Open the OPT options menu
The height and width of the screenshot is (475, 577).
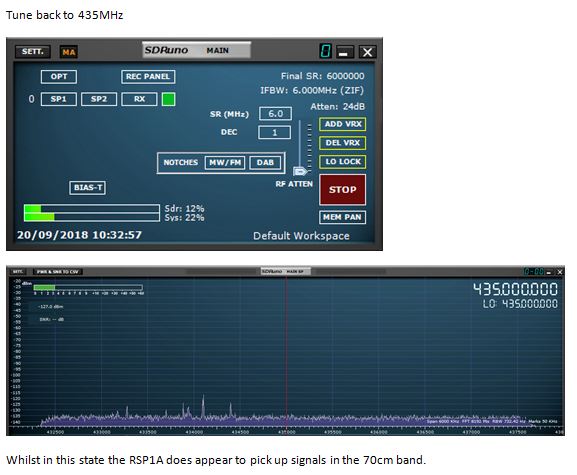(59, 77)
